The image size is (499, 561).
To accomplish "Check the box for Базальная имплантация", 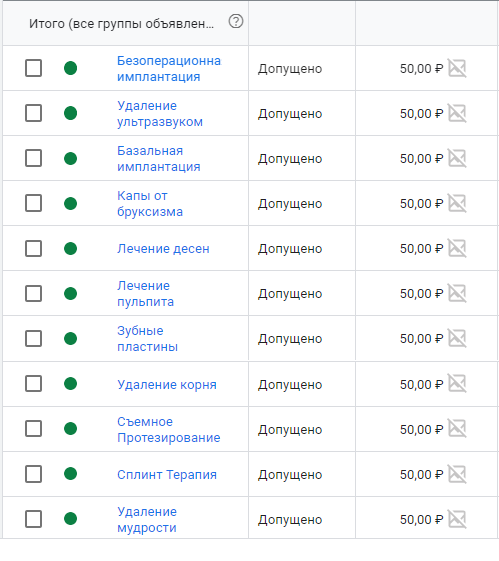I will click(33, 158).
